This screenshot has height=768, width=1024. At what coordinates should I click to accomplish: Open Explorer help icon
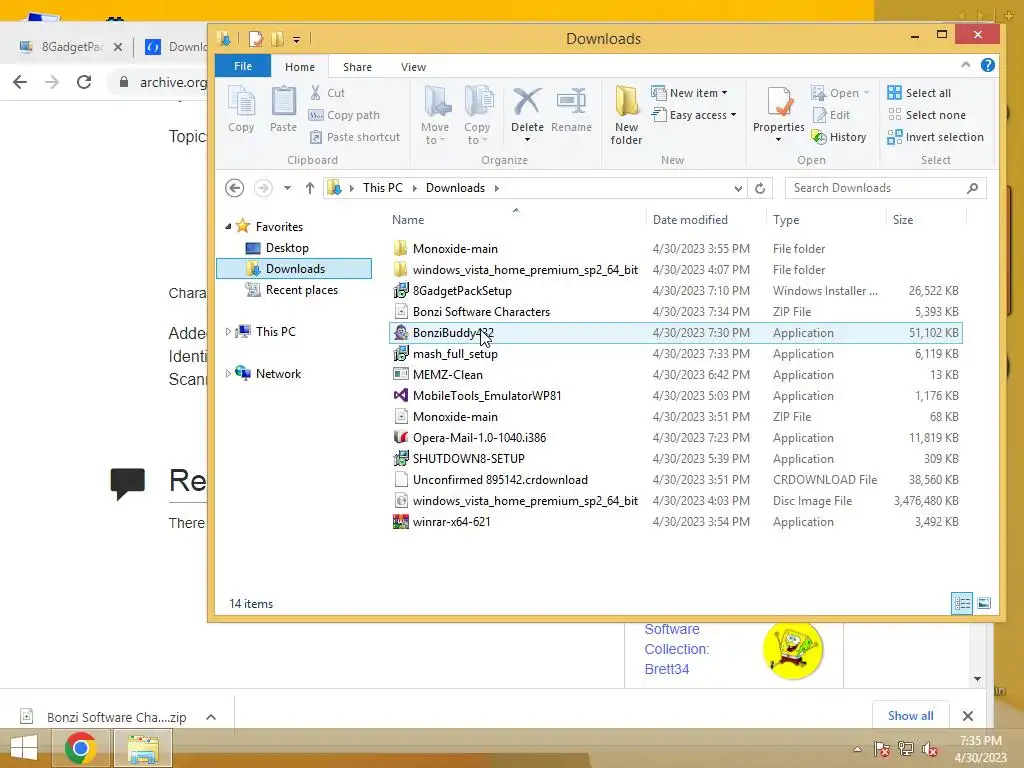click(x=987, y=65)
